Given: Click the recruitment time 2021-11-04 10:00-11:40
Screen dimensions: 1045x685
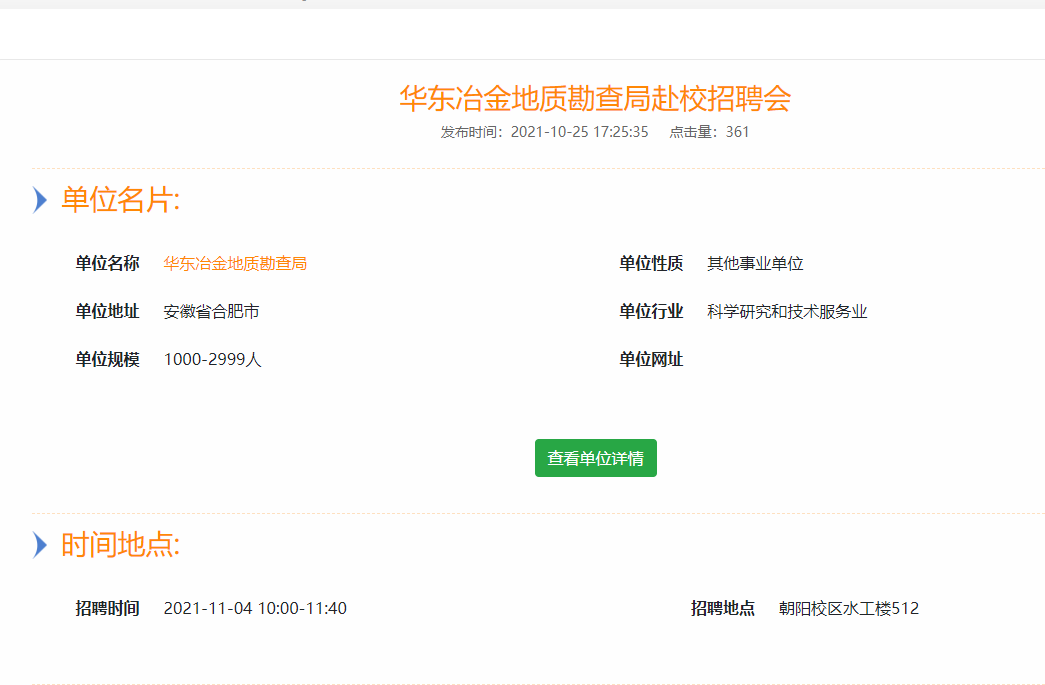Looking at the screenshot, I should coord(255,608).
